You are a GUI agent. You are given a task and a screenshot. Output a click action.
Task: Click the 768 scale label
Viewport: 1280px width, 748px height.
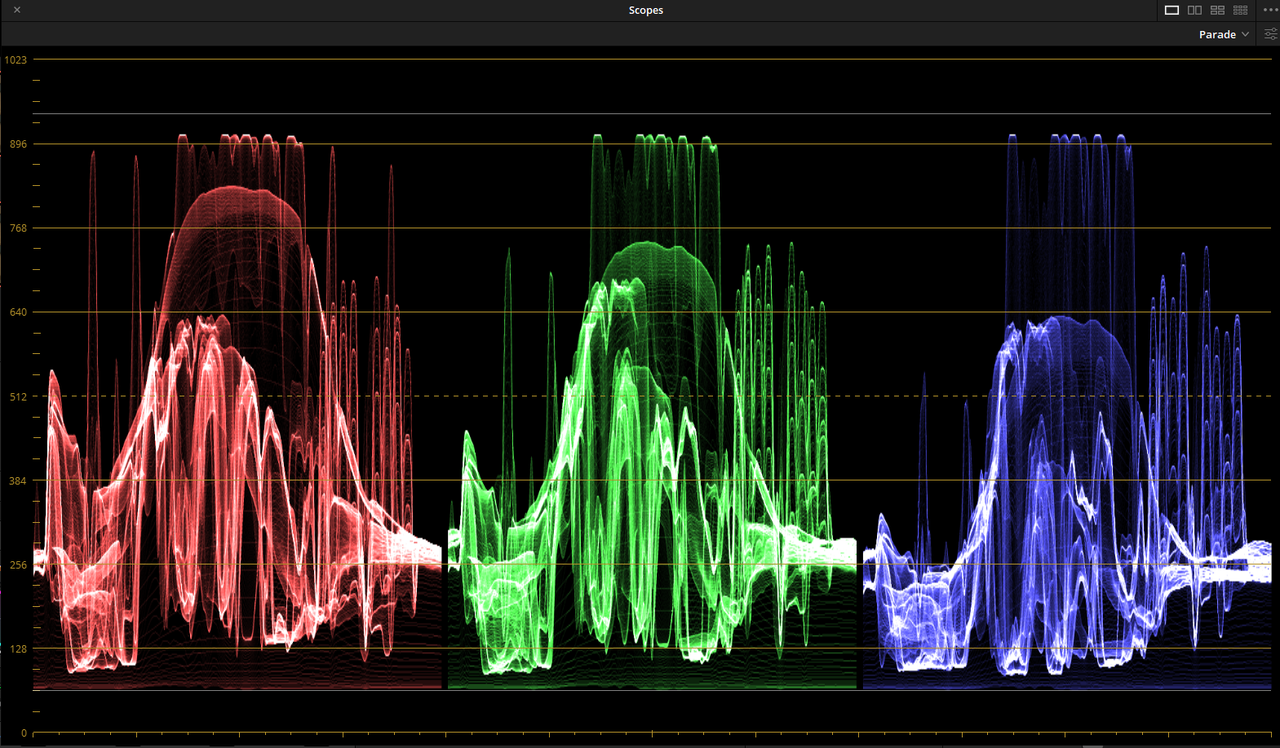(19, 228)
